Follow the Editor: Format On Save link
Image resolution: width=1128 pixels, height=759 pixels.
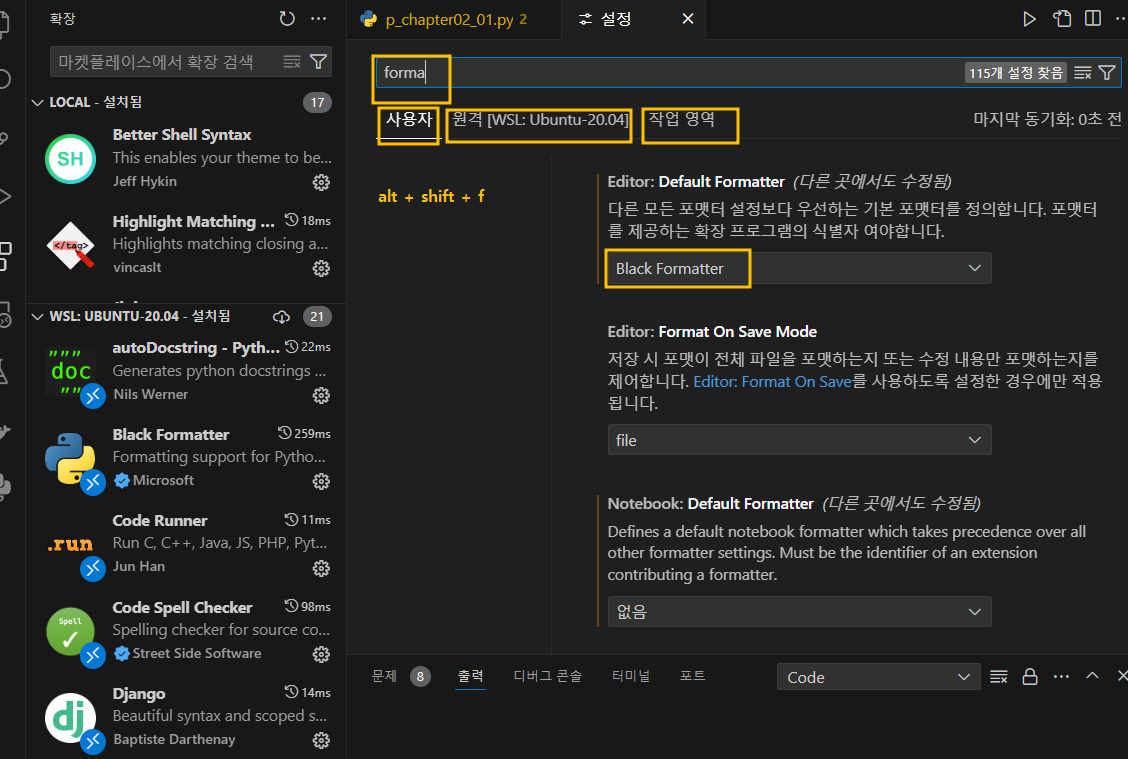click(772, 381)
